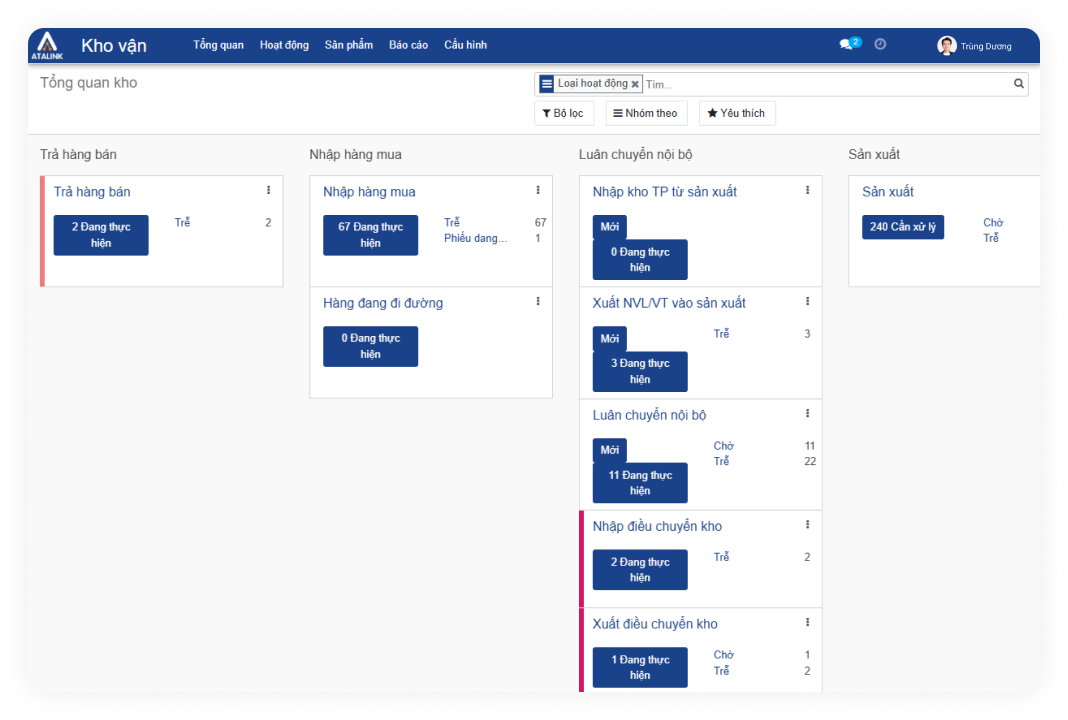The width and height of the screenshot is (1068, 720).
Task: Click the Mới button in Luân chuyển nội bộ card
Action: [x=609, y=450]
